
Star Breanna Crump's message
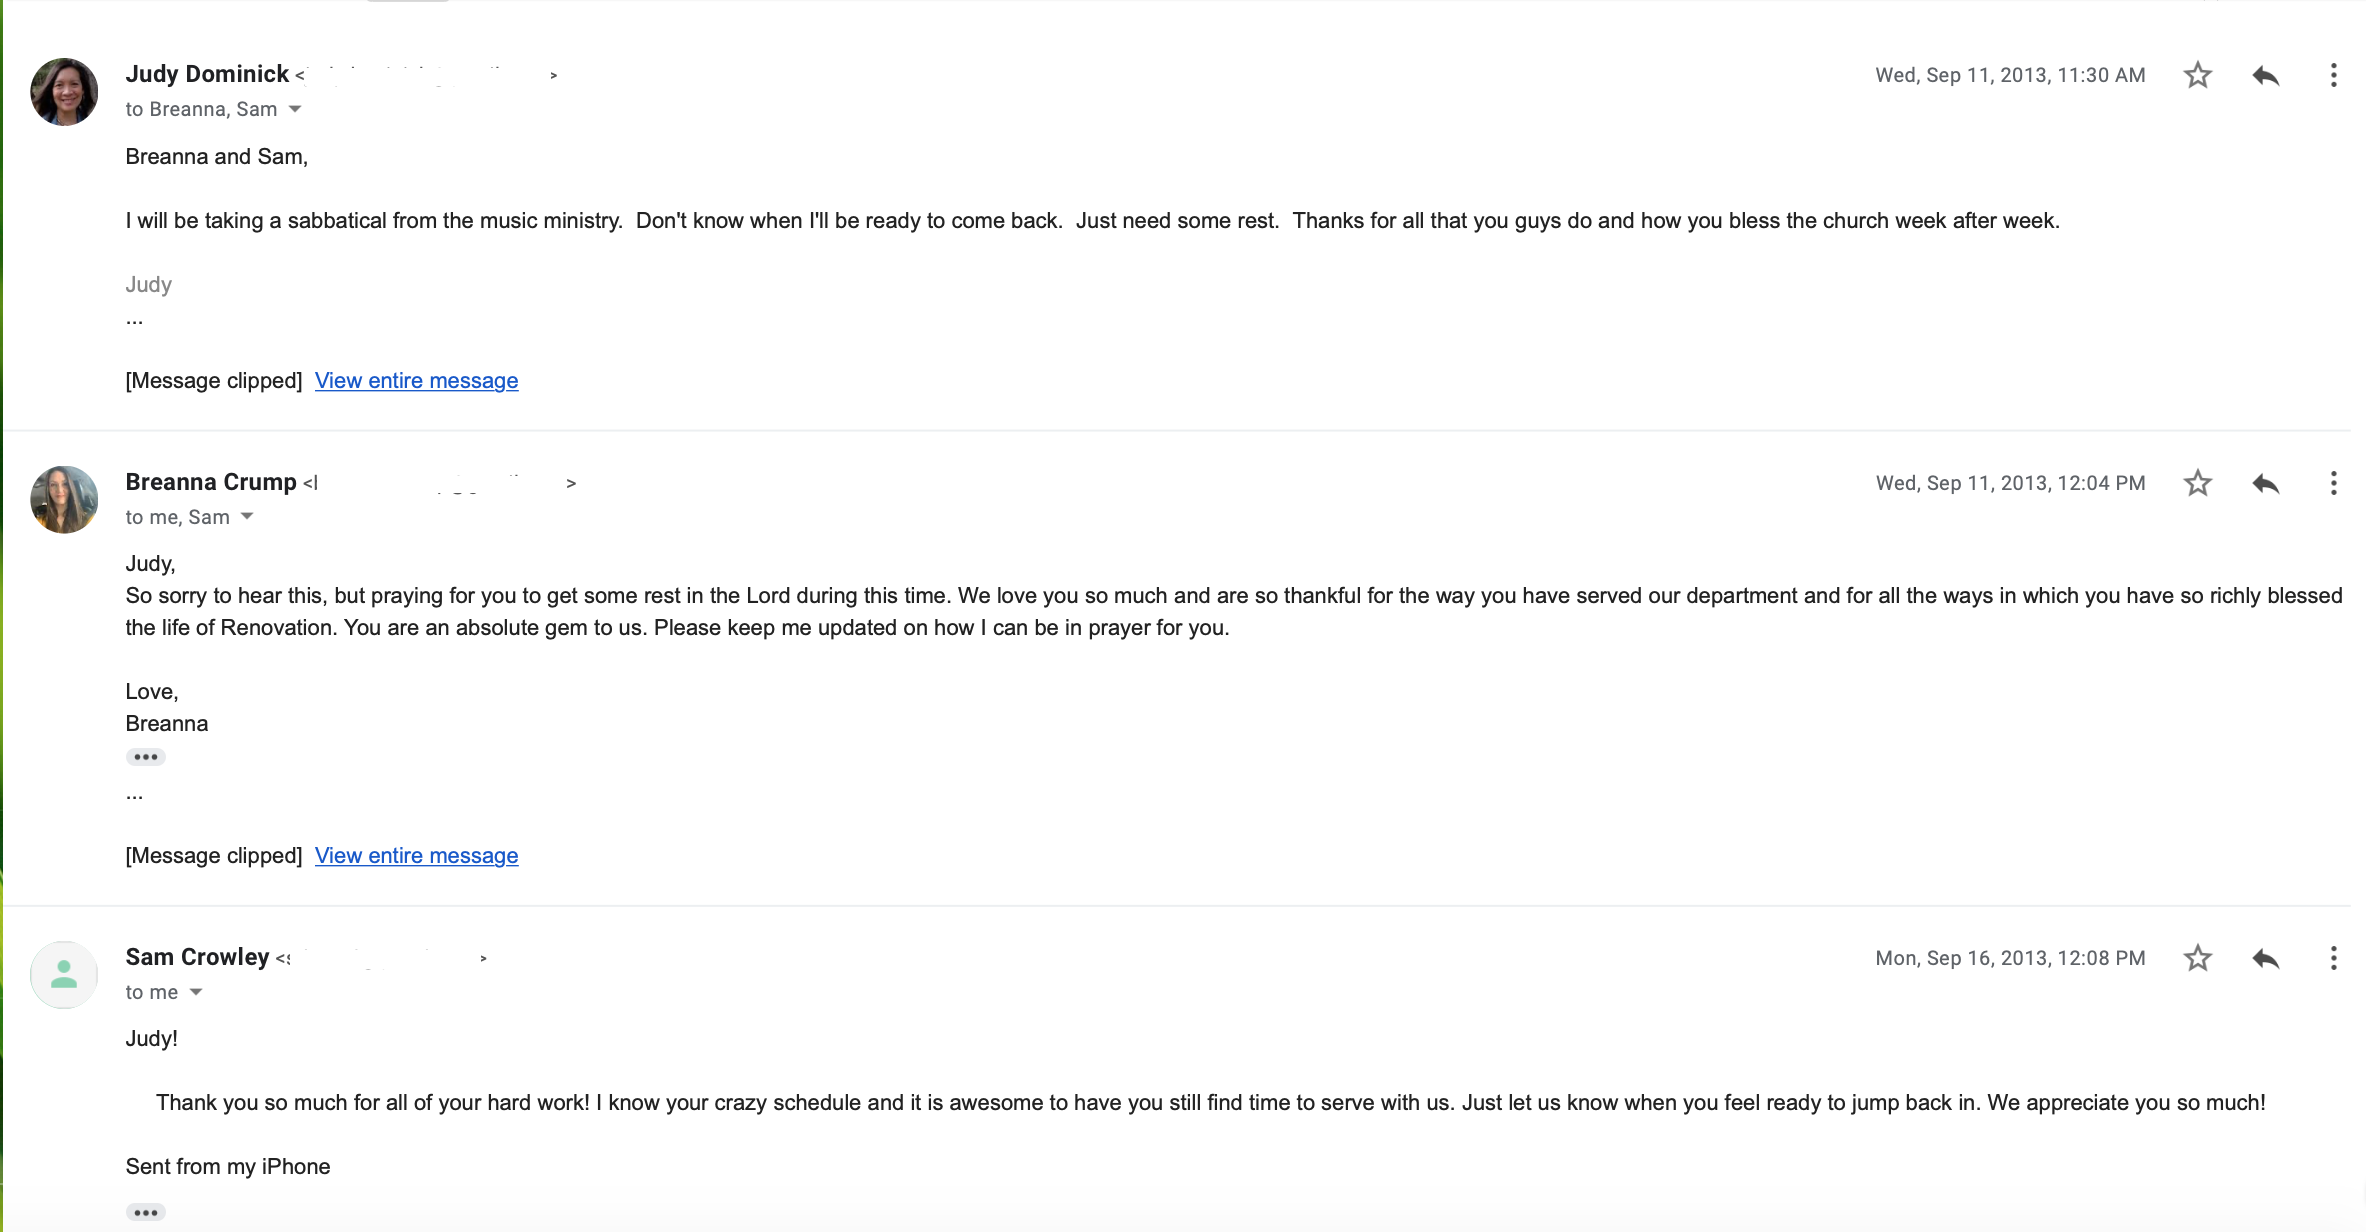pos(2197,483)
